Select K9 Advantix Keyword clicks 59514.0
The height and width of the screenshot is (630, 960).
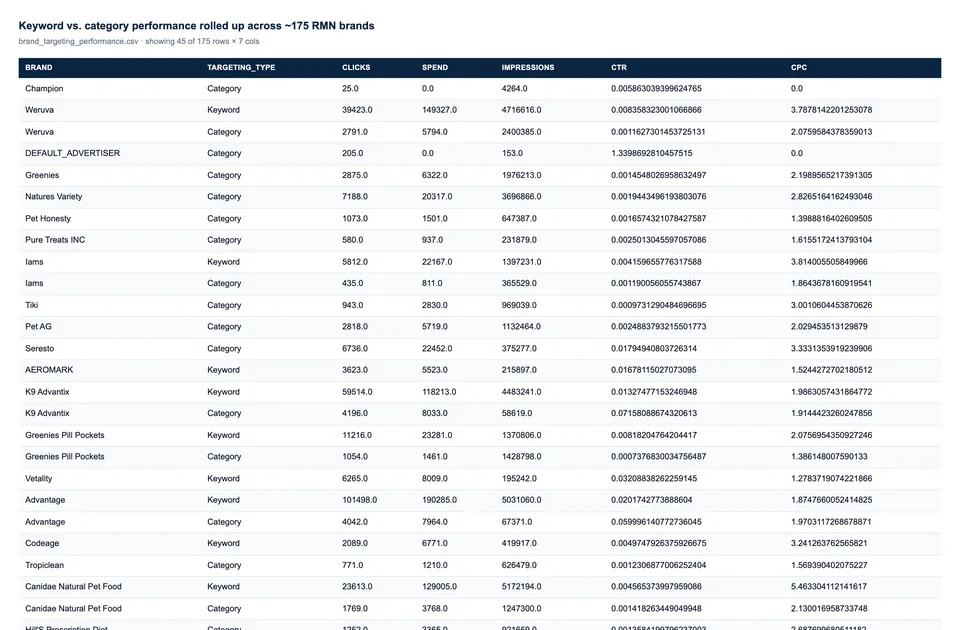pyautogui.click(x=357, y=392)
